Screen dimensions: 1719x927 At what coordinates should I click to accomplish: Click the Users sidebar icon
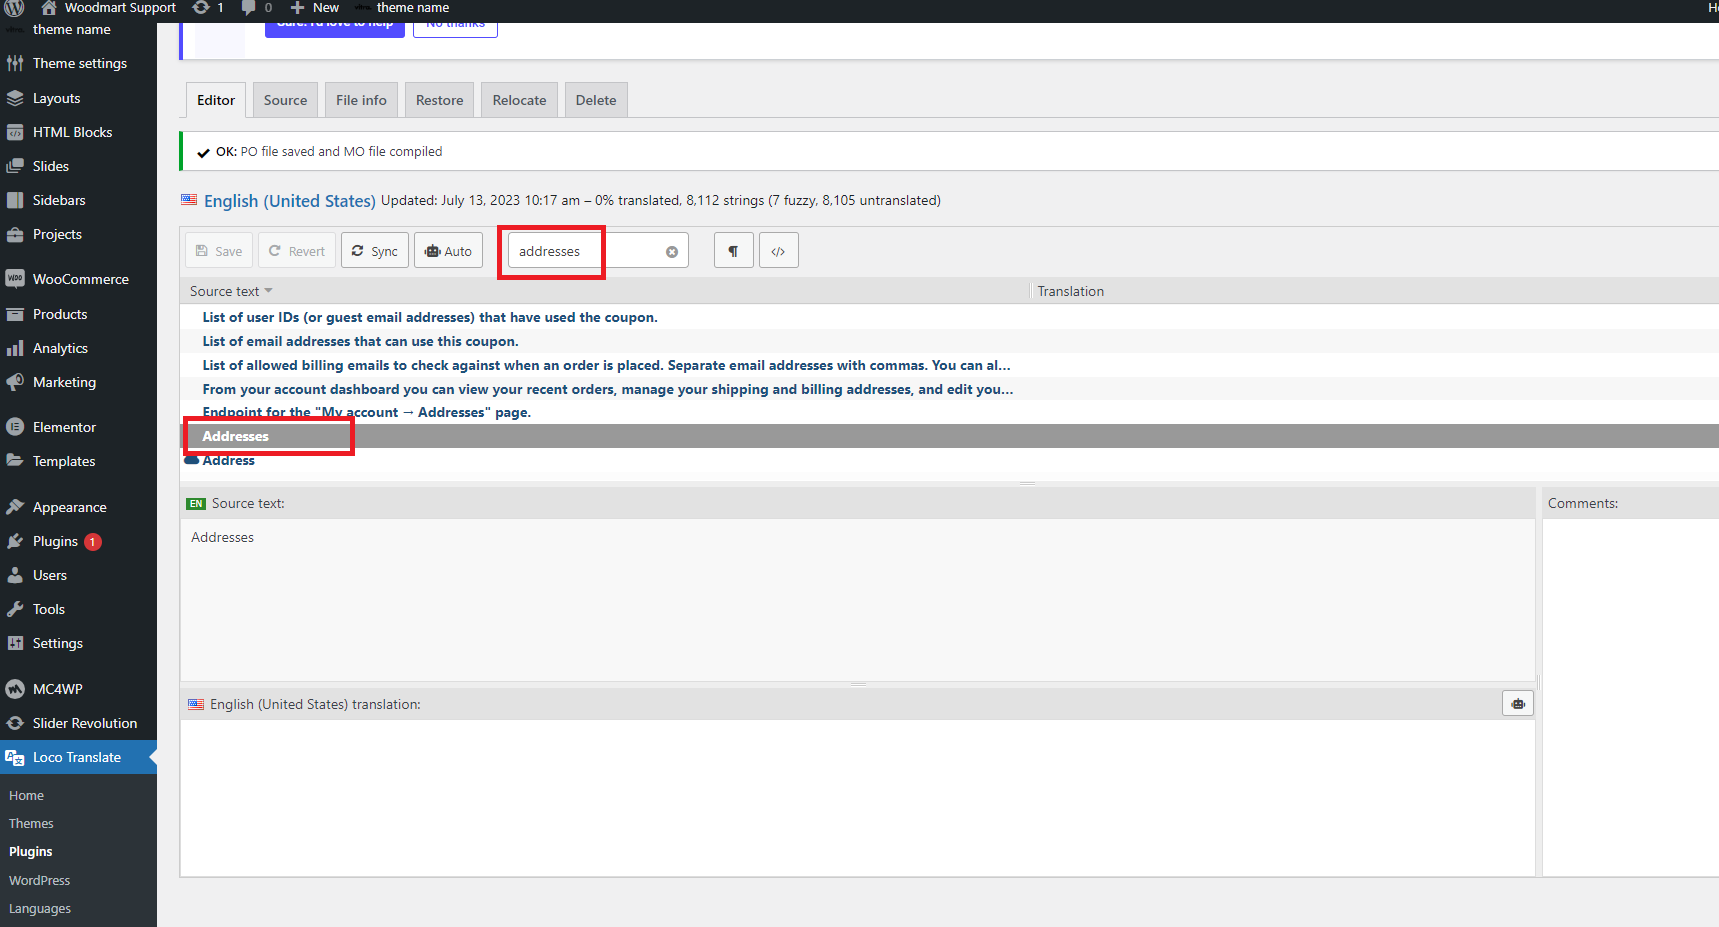(15, 575)
